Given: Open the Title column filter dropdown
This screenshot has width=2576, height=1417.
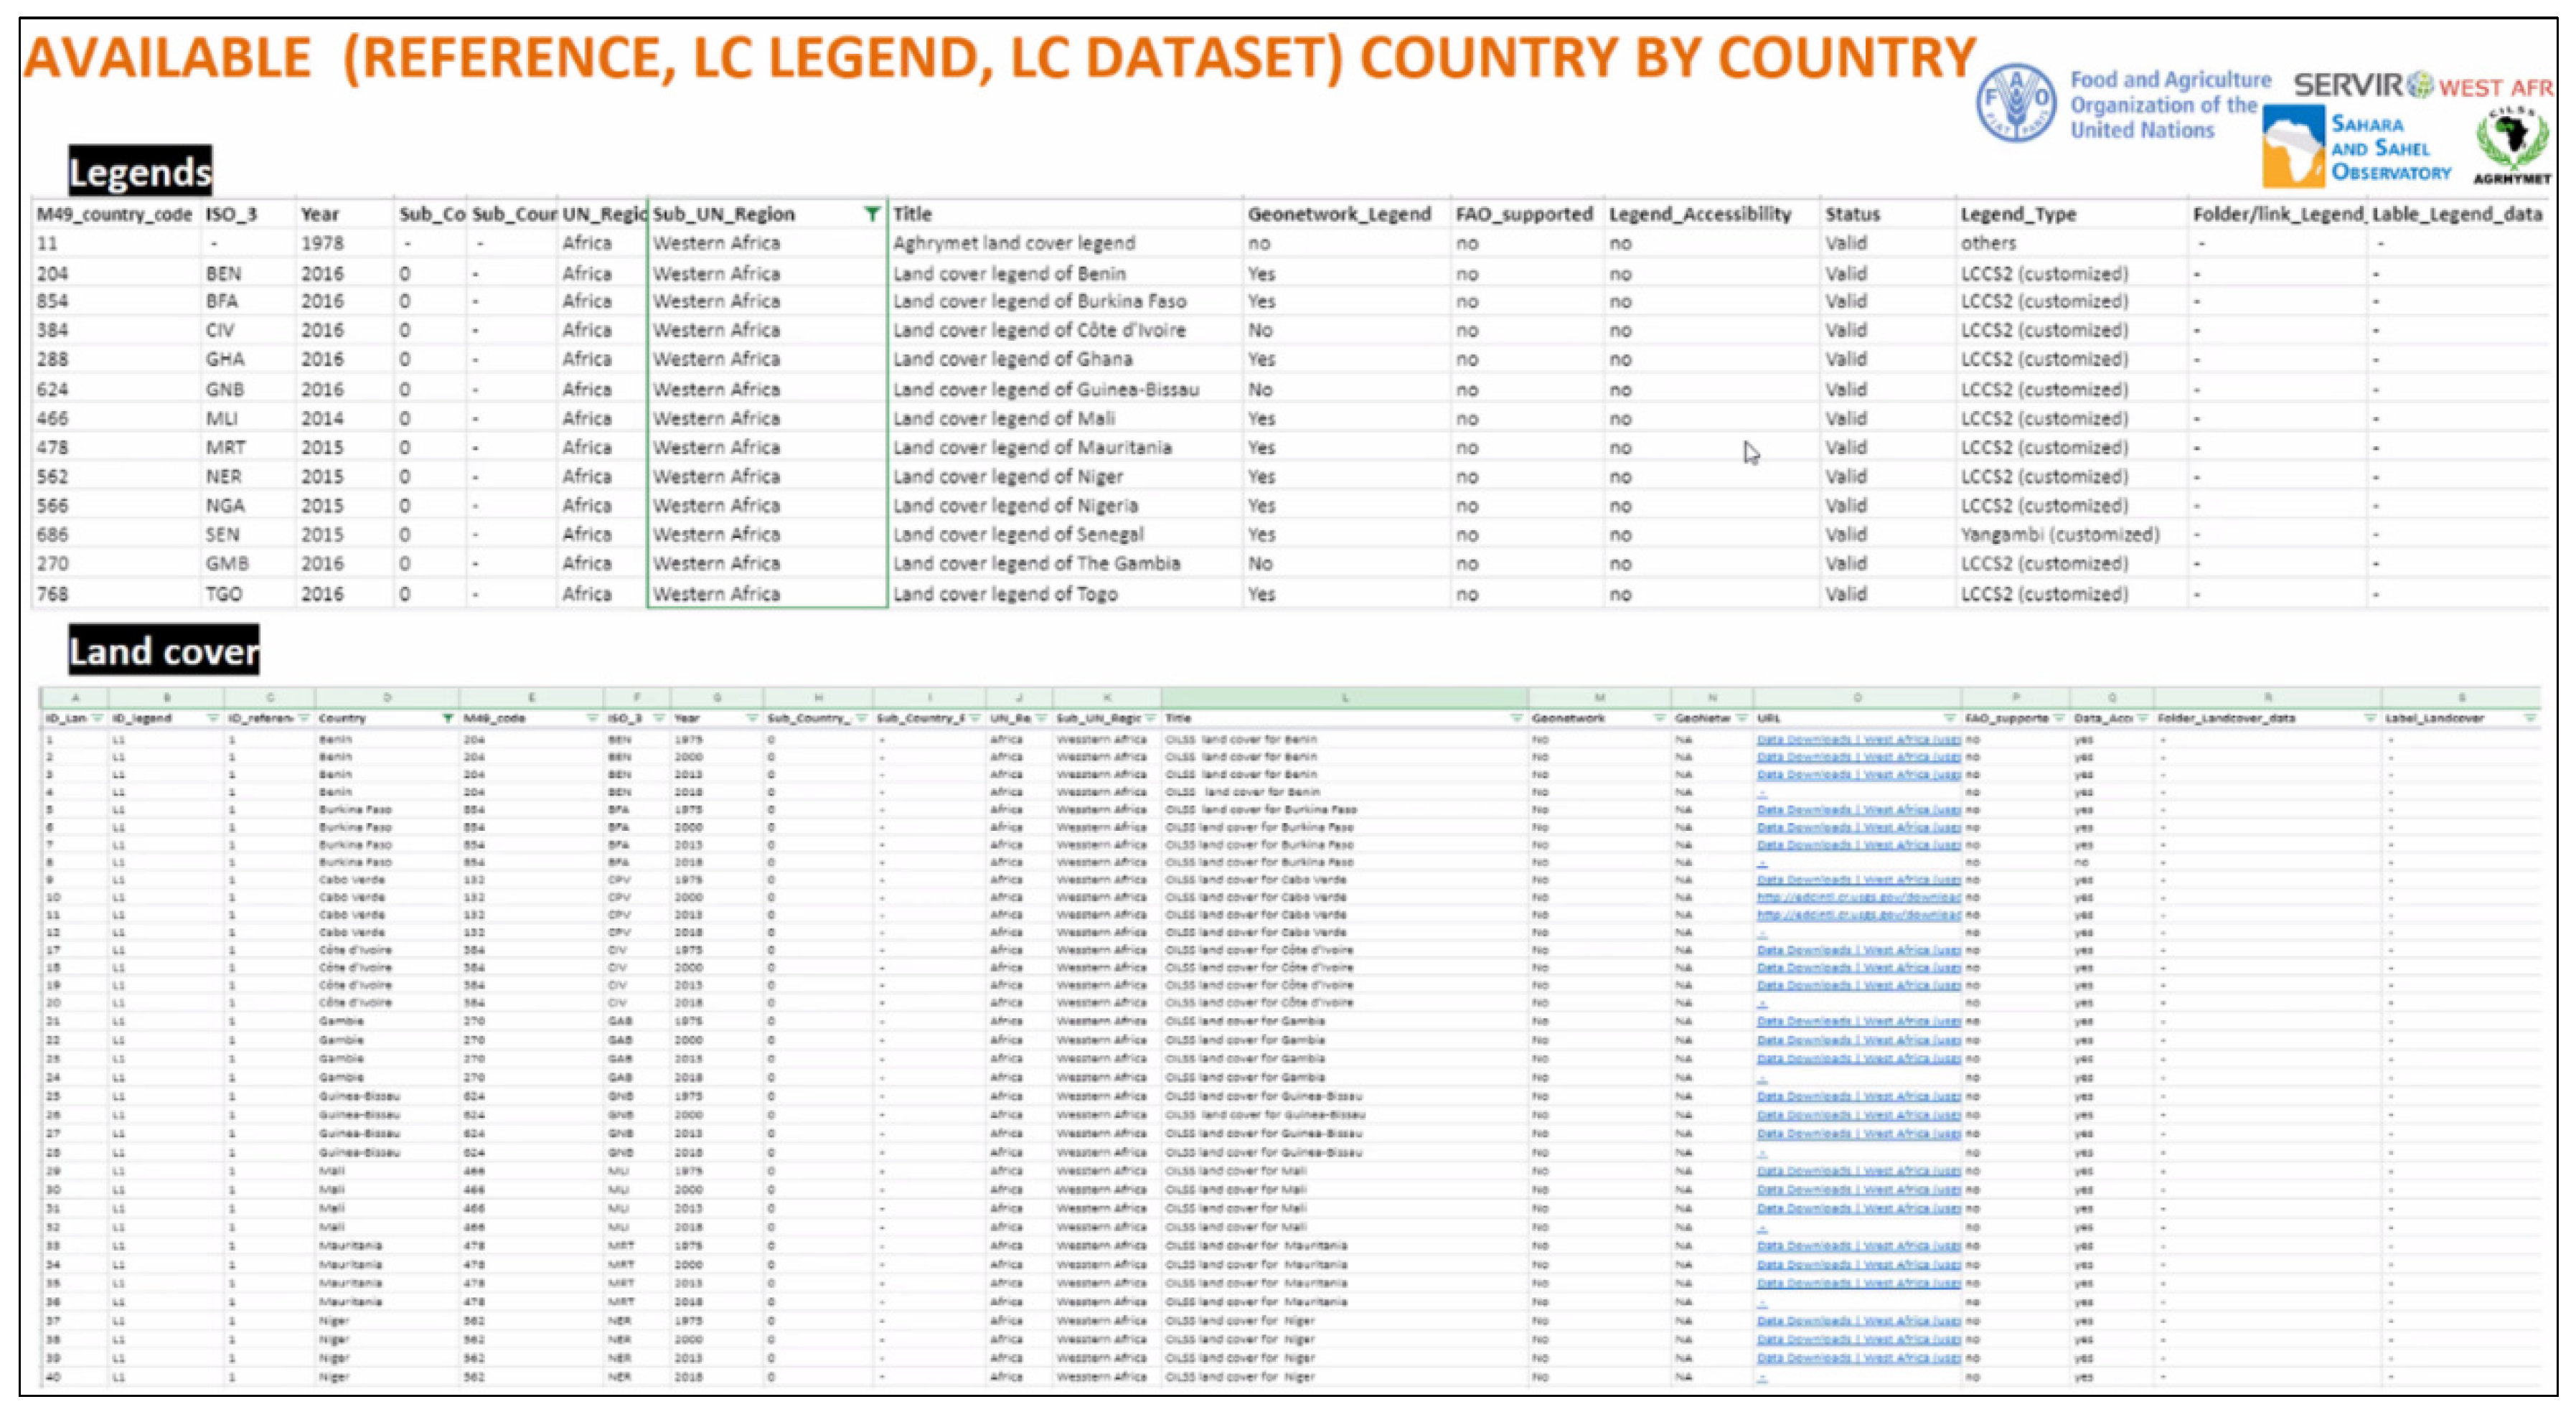Looking at the screenshot, I should pyautogui.click(x=1516, y=718).
